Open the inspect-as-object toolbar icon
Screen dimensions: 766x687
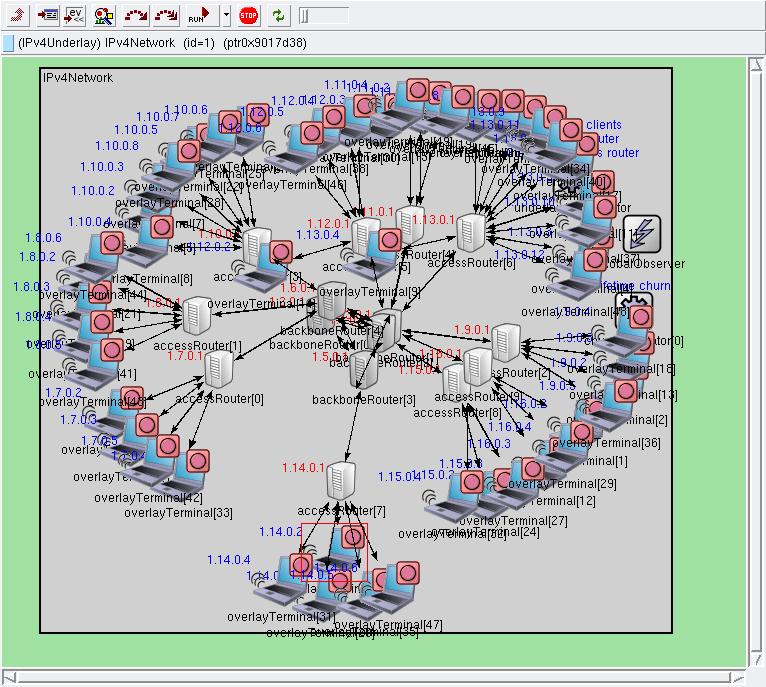[x=47, y=15]
